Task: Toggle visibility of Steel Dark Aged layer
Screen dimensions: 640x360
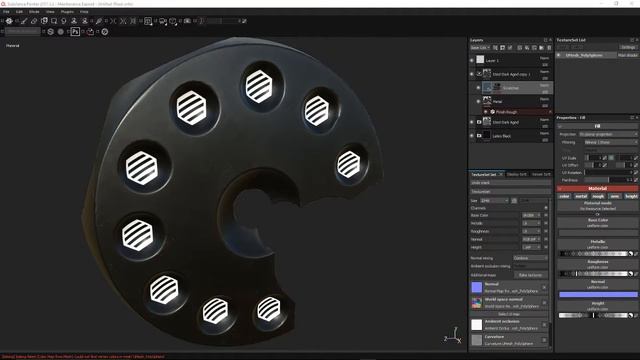Action: [472, 122]
